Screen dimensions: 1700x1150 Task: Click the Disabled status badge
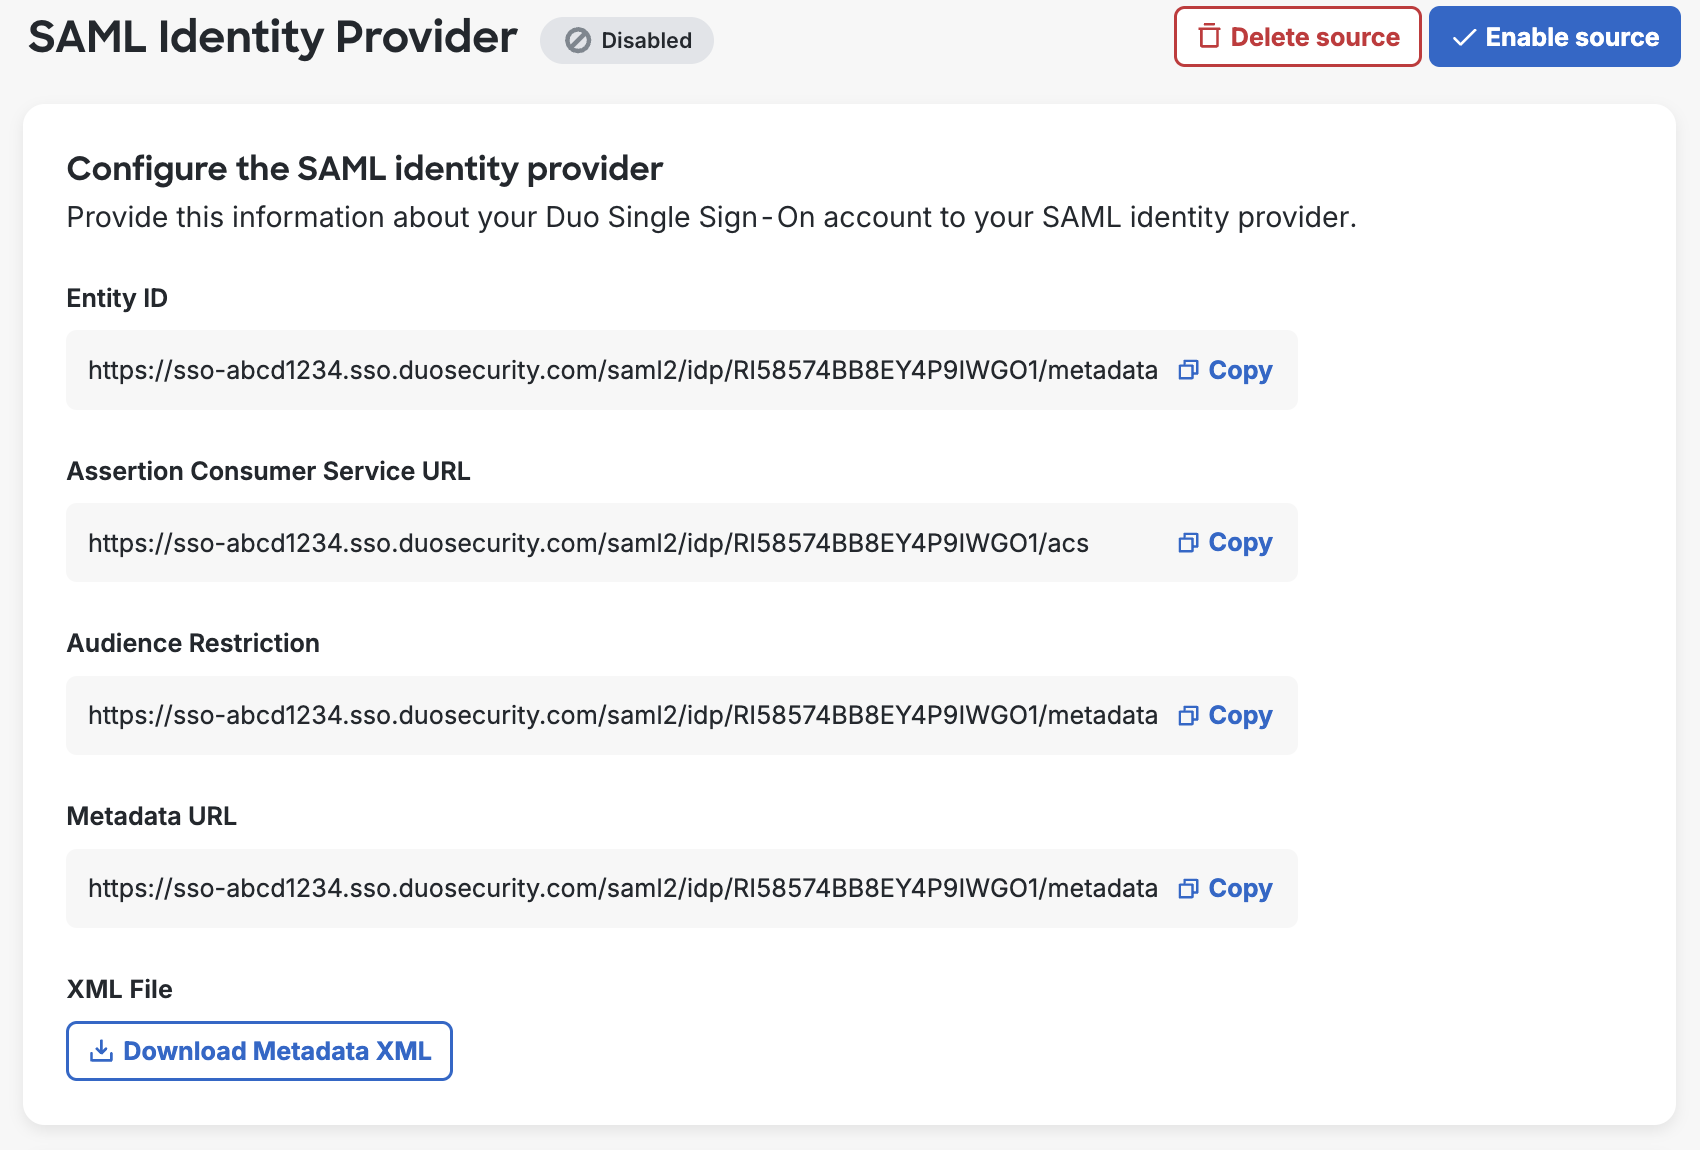pos(627,40)
